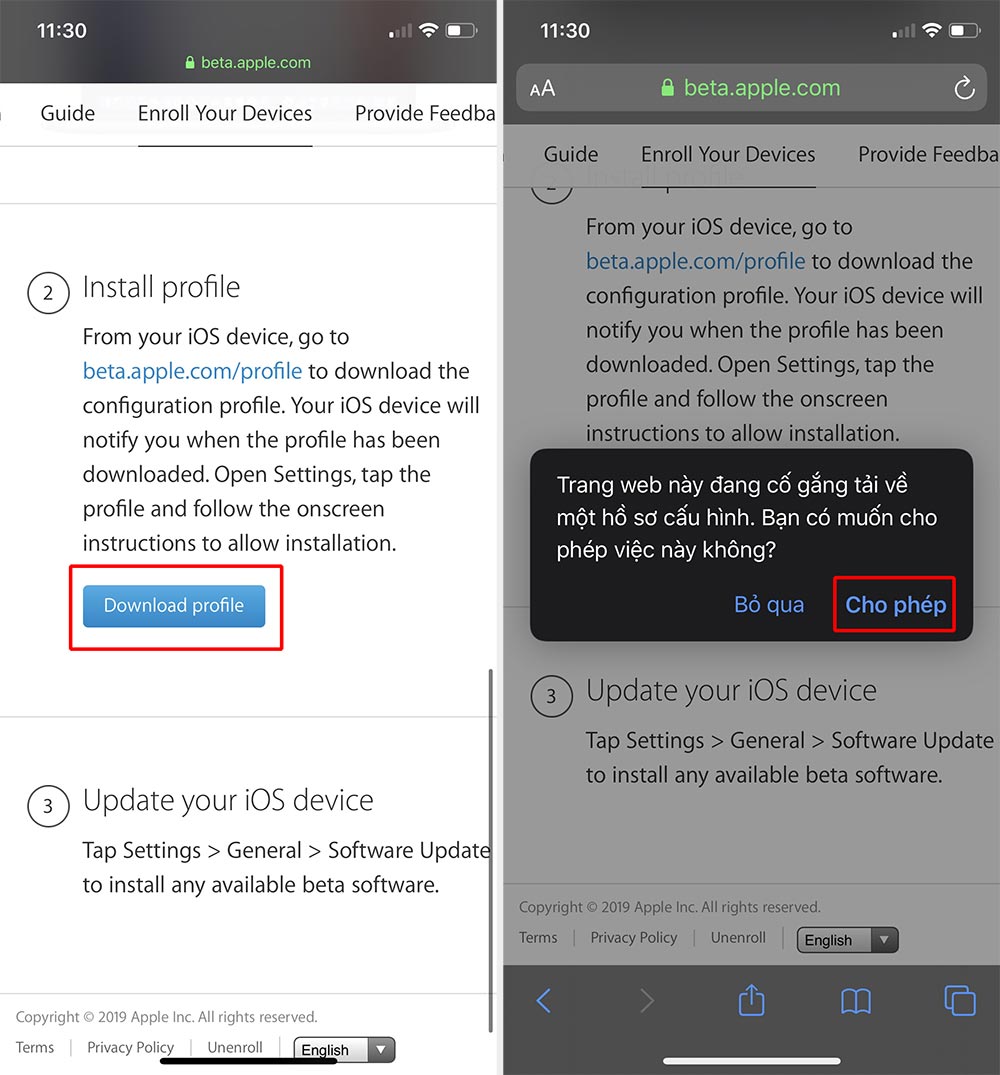Open the AA reader text-size menu

tap(542, 88)
